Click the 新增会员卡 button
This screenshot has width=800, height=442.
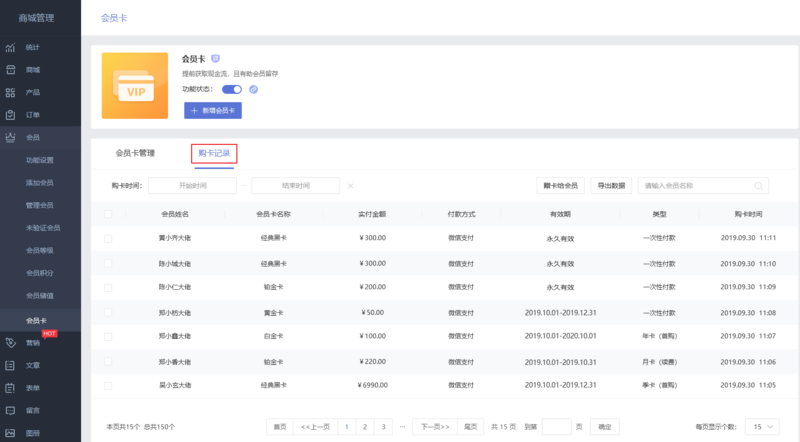(x=213, y=111)
